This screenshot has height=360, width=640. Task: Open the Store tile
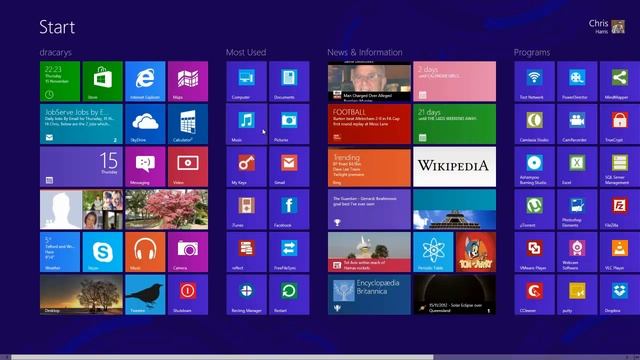click(102, 81)
